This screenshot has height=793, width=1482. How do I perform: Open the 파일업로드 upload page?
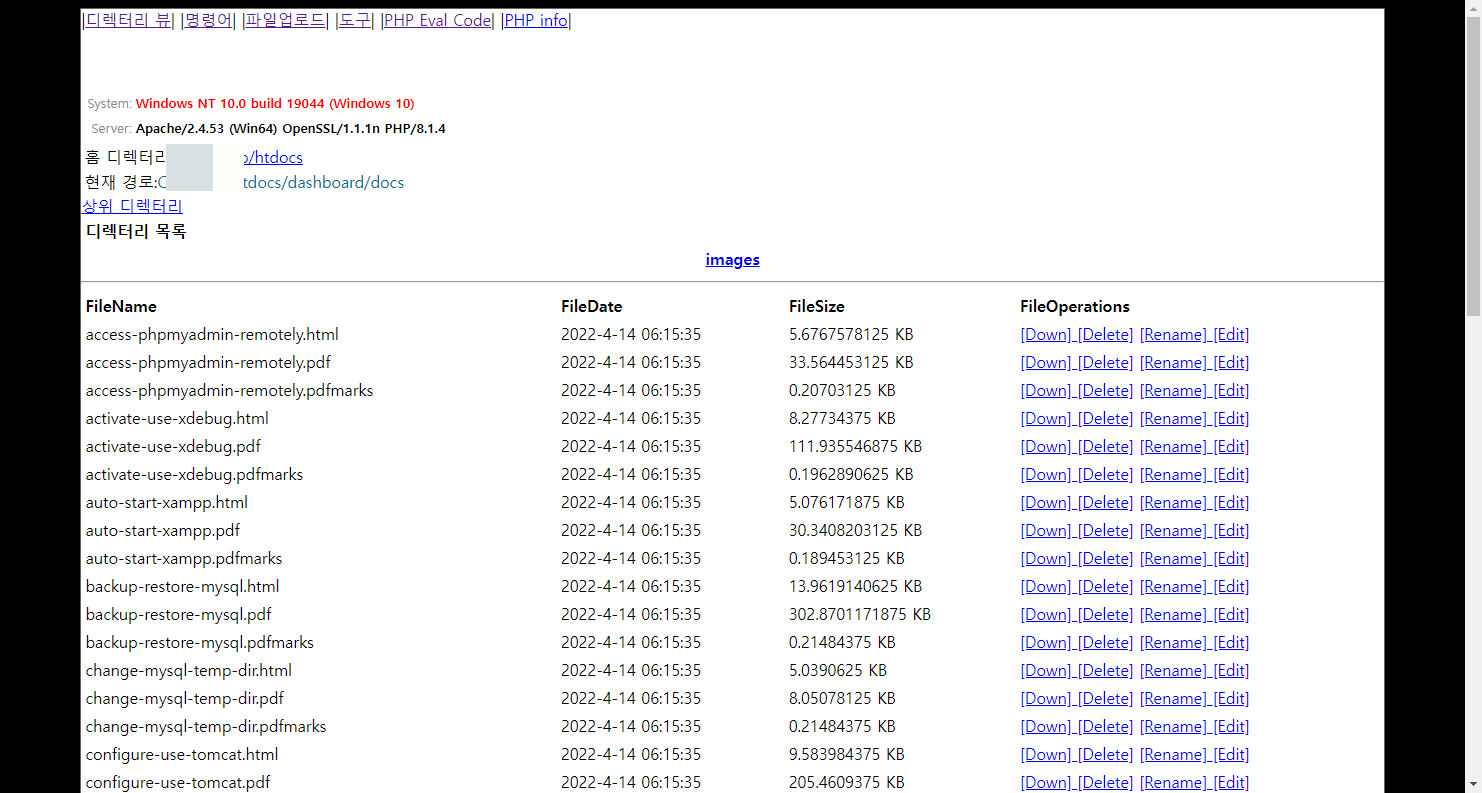pyautogui.click(x=284, y=20)
